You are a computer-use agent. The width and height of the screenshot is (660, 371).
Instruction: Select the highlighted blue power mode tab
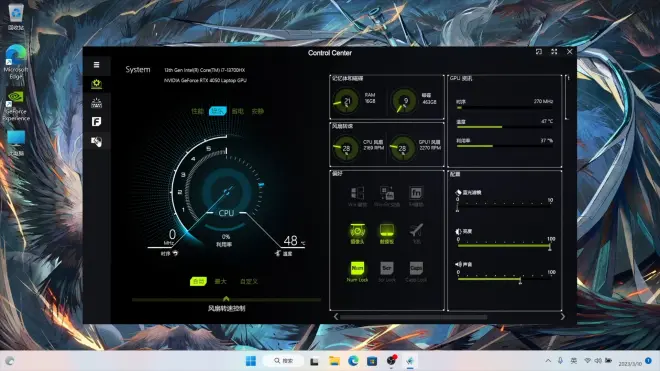coord(218,111)
